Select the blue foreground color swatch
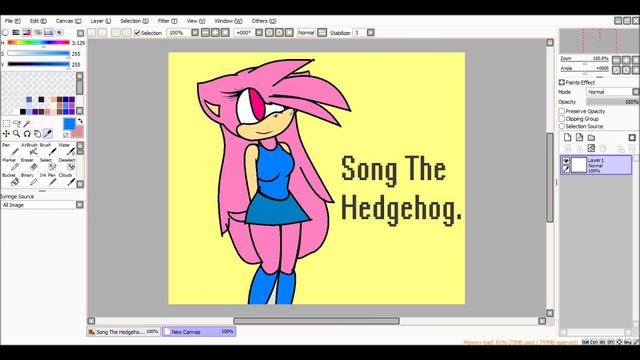 pos(69,124)
